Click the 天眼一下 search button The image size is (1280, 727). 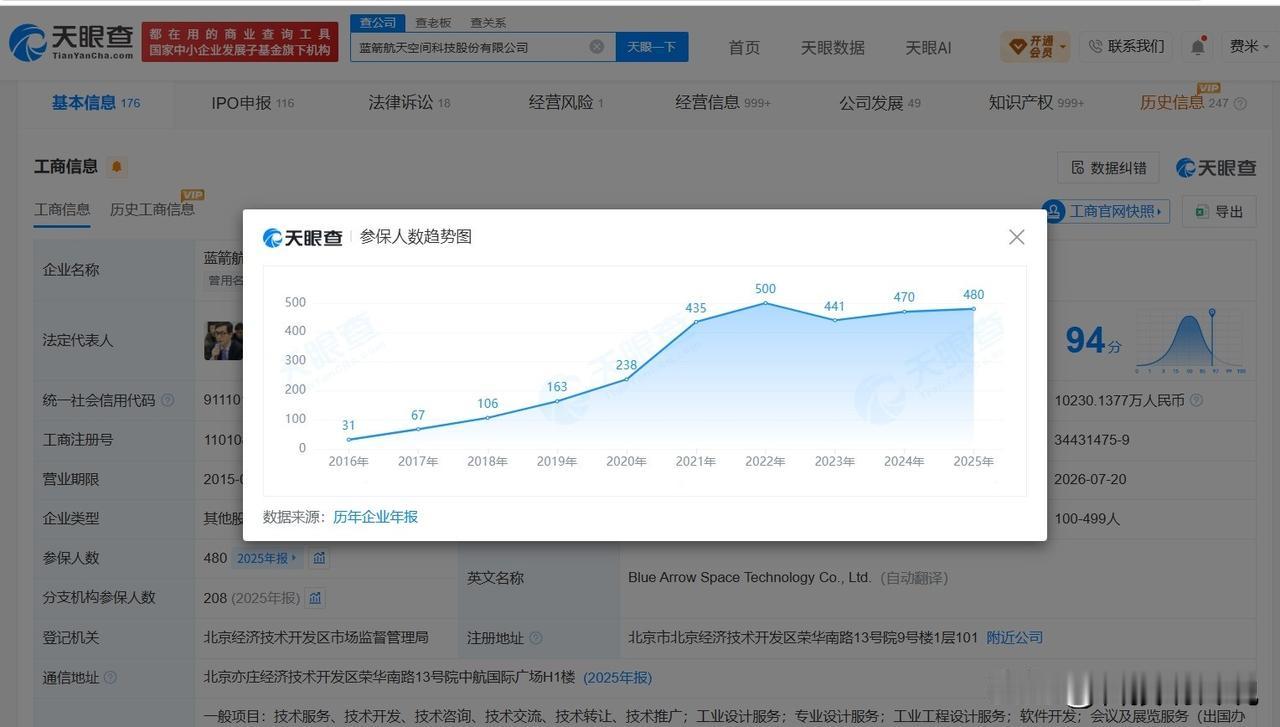click(x=652, y=47)
